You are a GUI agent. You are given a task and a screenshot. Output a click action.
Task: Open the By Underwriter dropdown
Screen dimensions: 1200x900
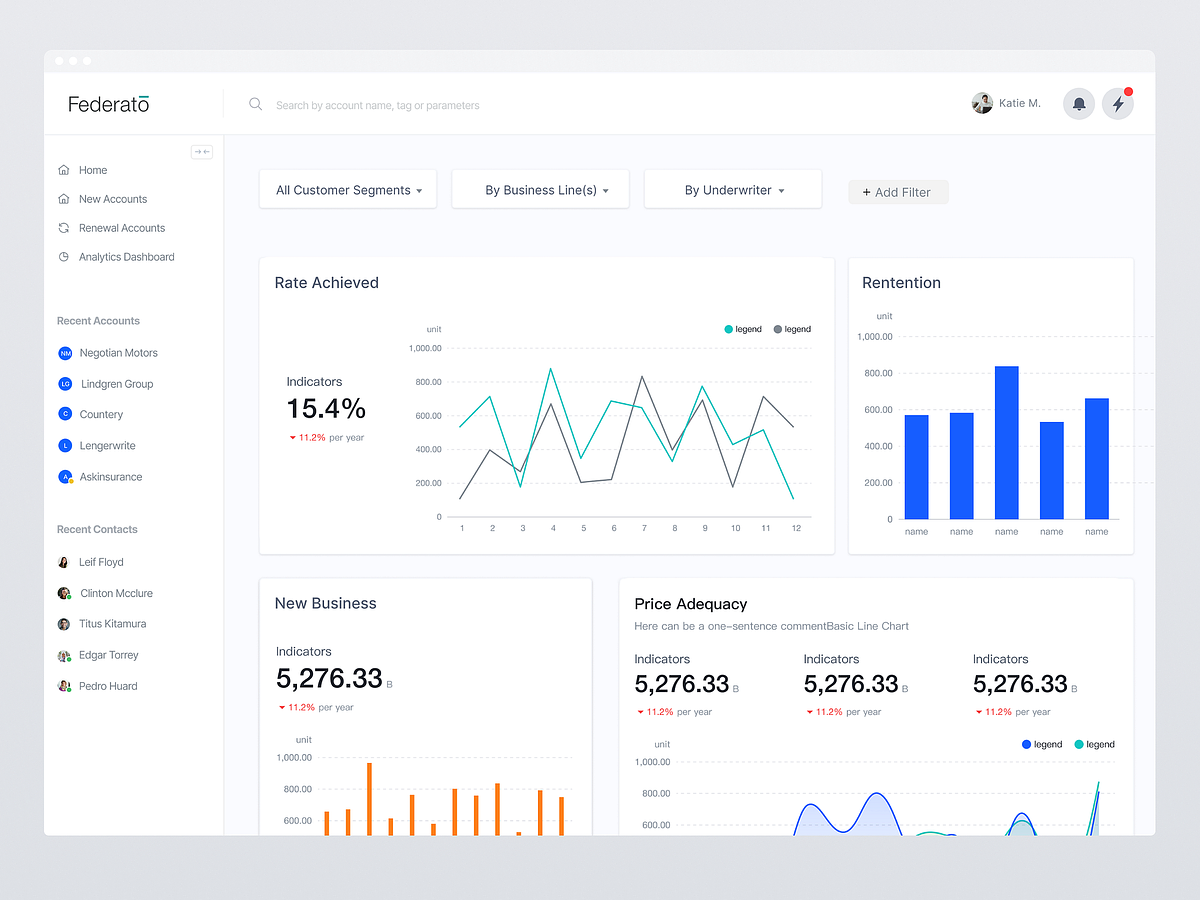tap(733, 190)
